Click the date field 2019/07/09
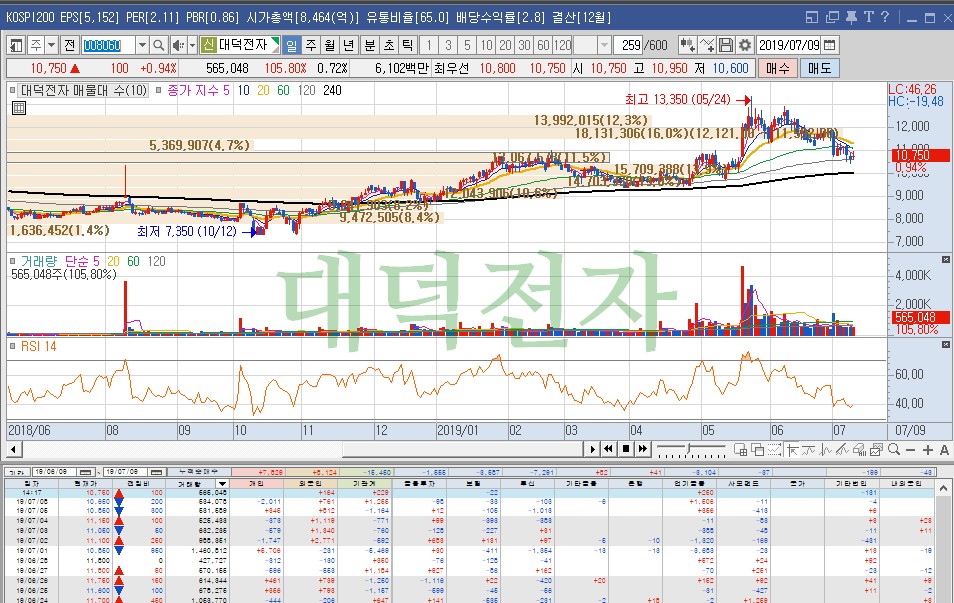Screen dimensions: 954x603 789,45
